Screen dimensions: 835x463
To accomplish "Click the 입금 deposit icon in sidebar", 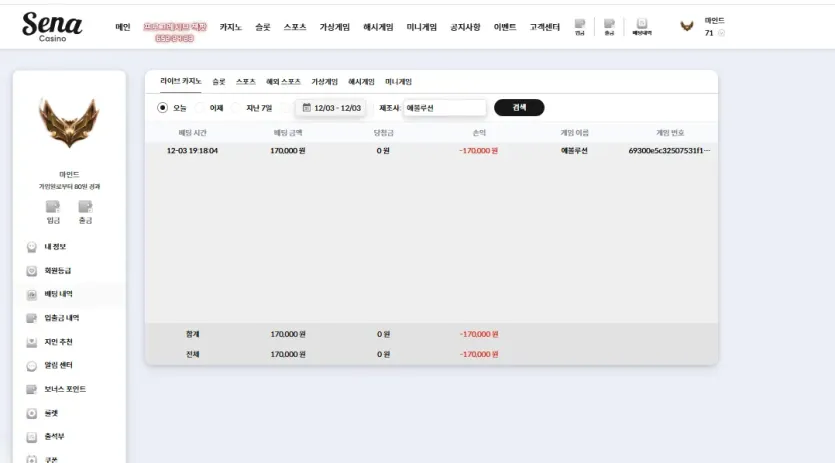I will click(53, 212).
